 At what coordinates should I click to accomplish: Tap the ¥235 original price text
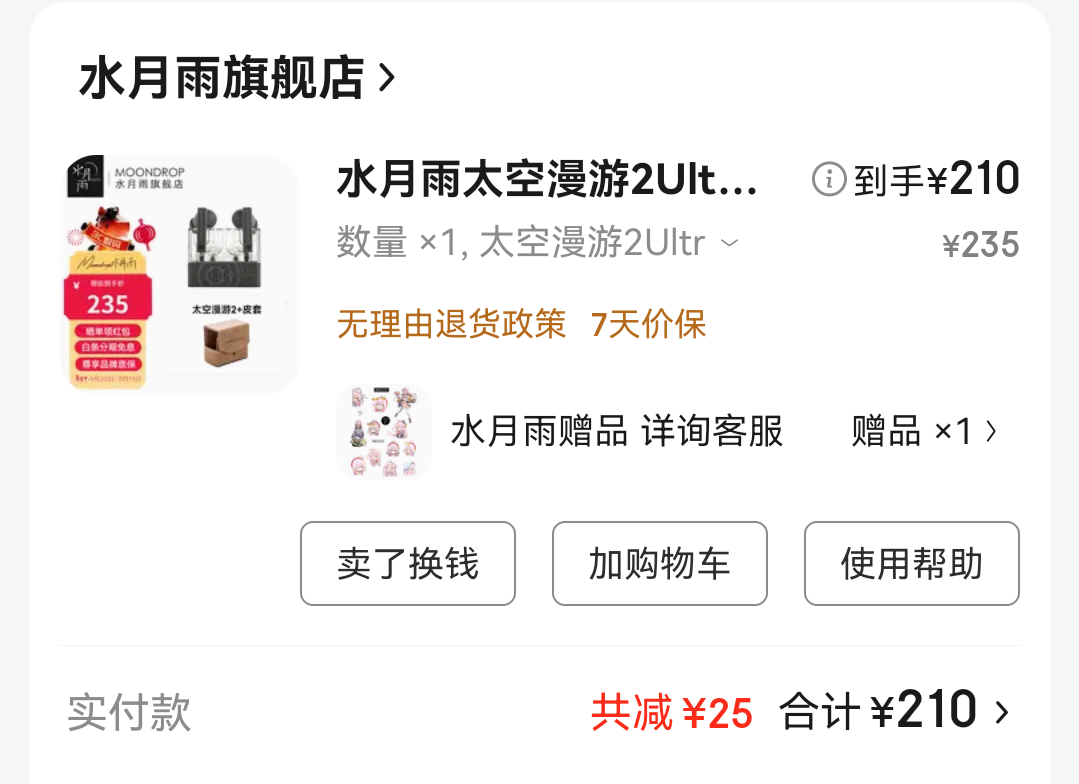(981, 244)
